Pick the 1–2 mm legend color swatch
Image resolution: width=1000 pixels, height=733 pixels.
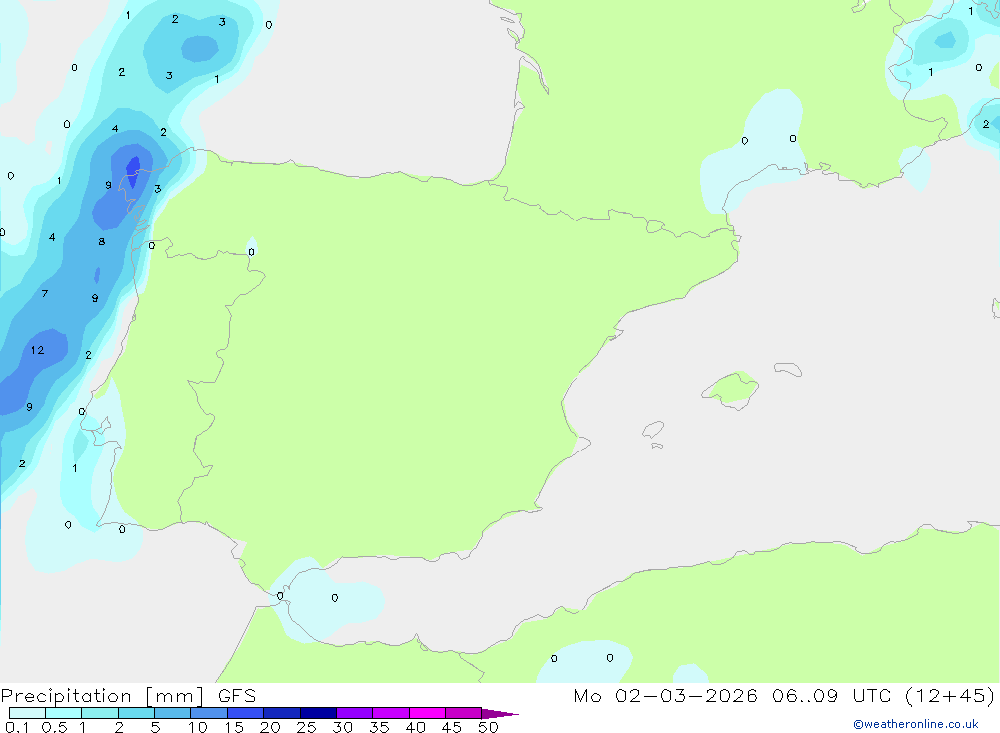point(100,713)
